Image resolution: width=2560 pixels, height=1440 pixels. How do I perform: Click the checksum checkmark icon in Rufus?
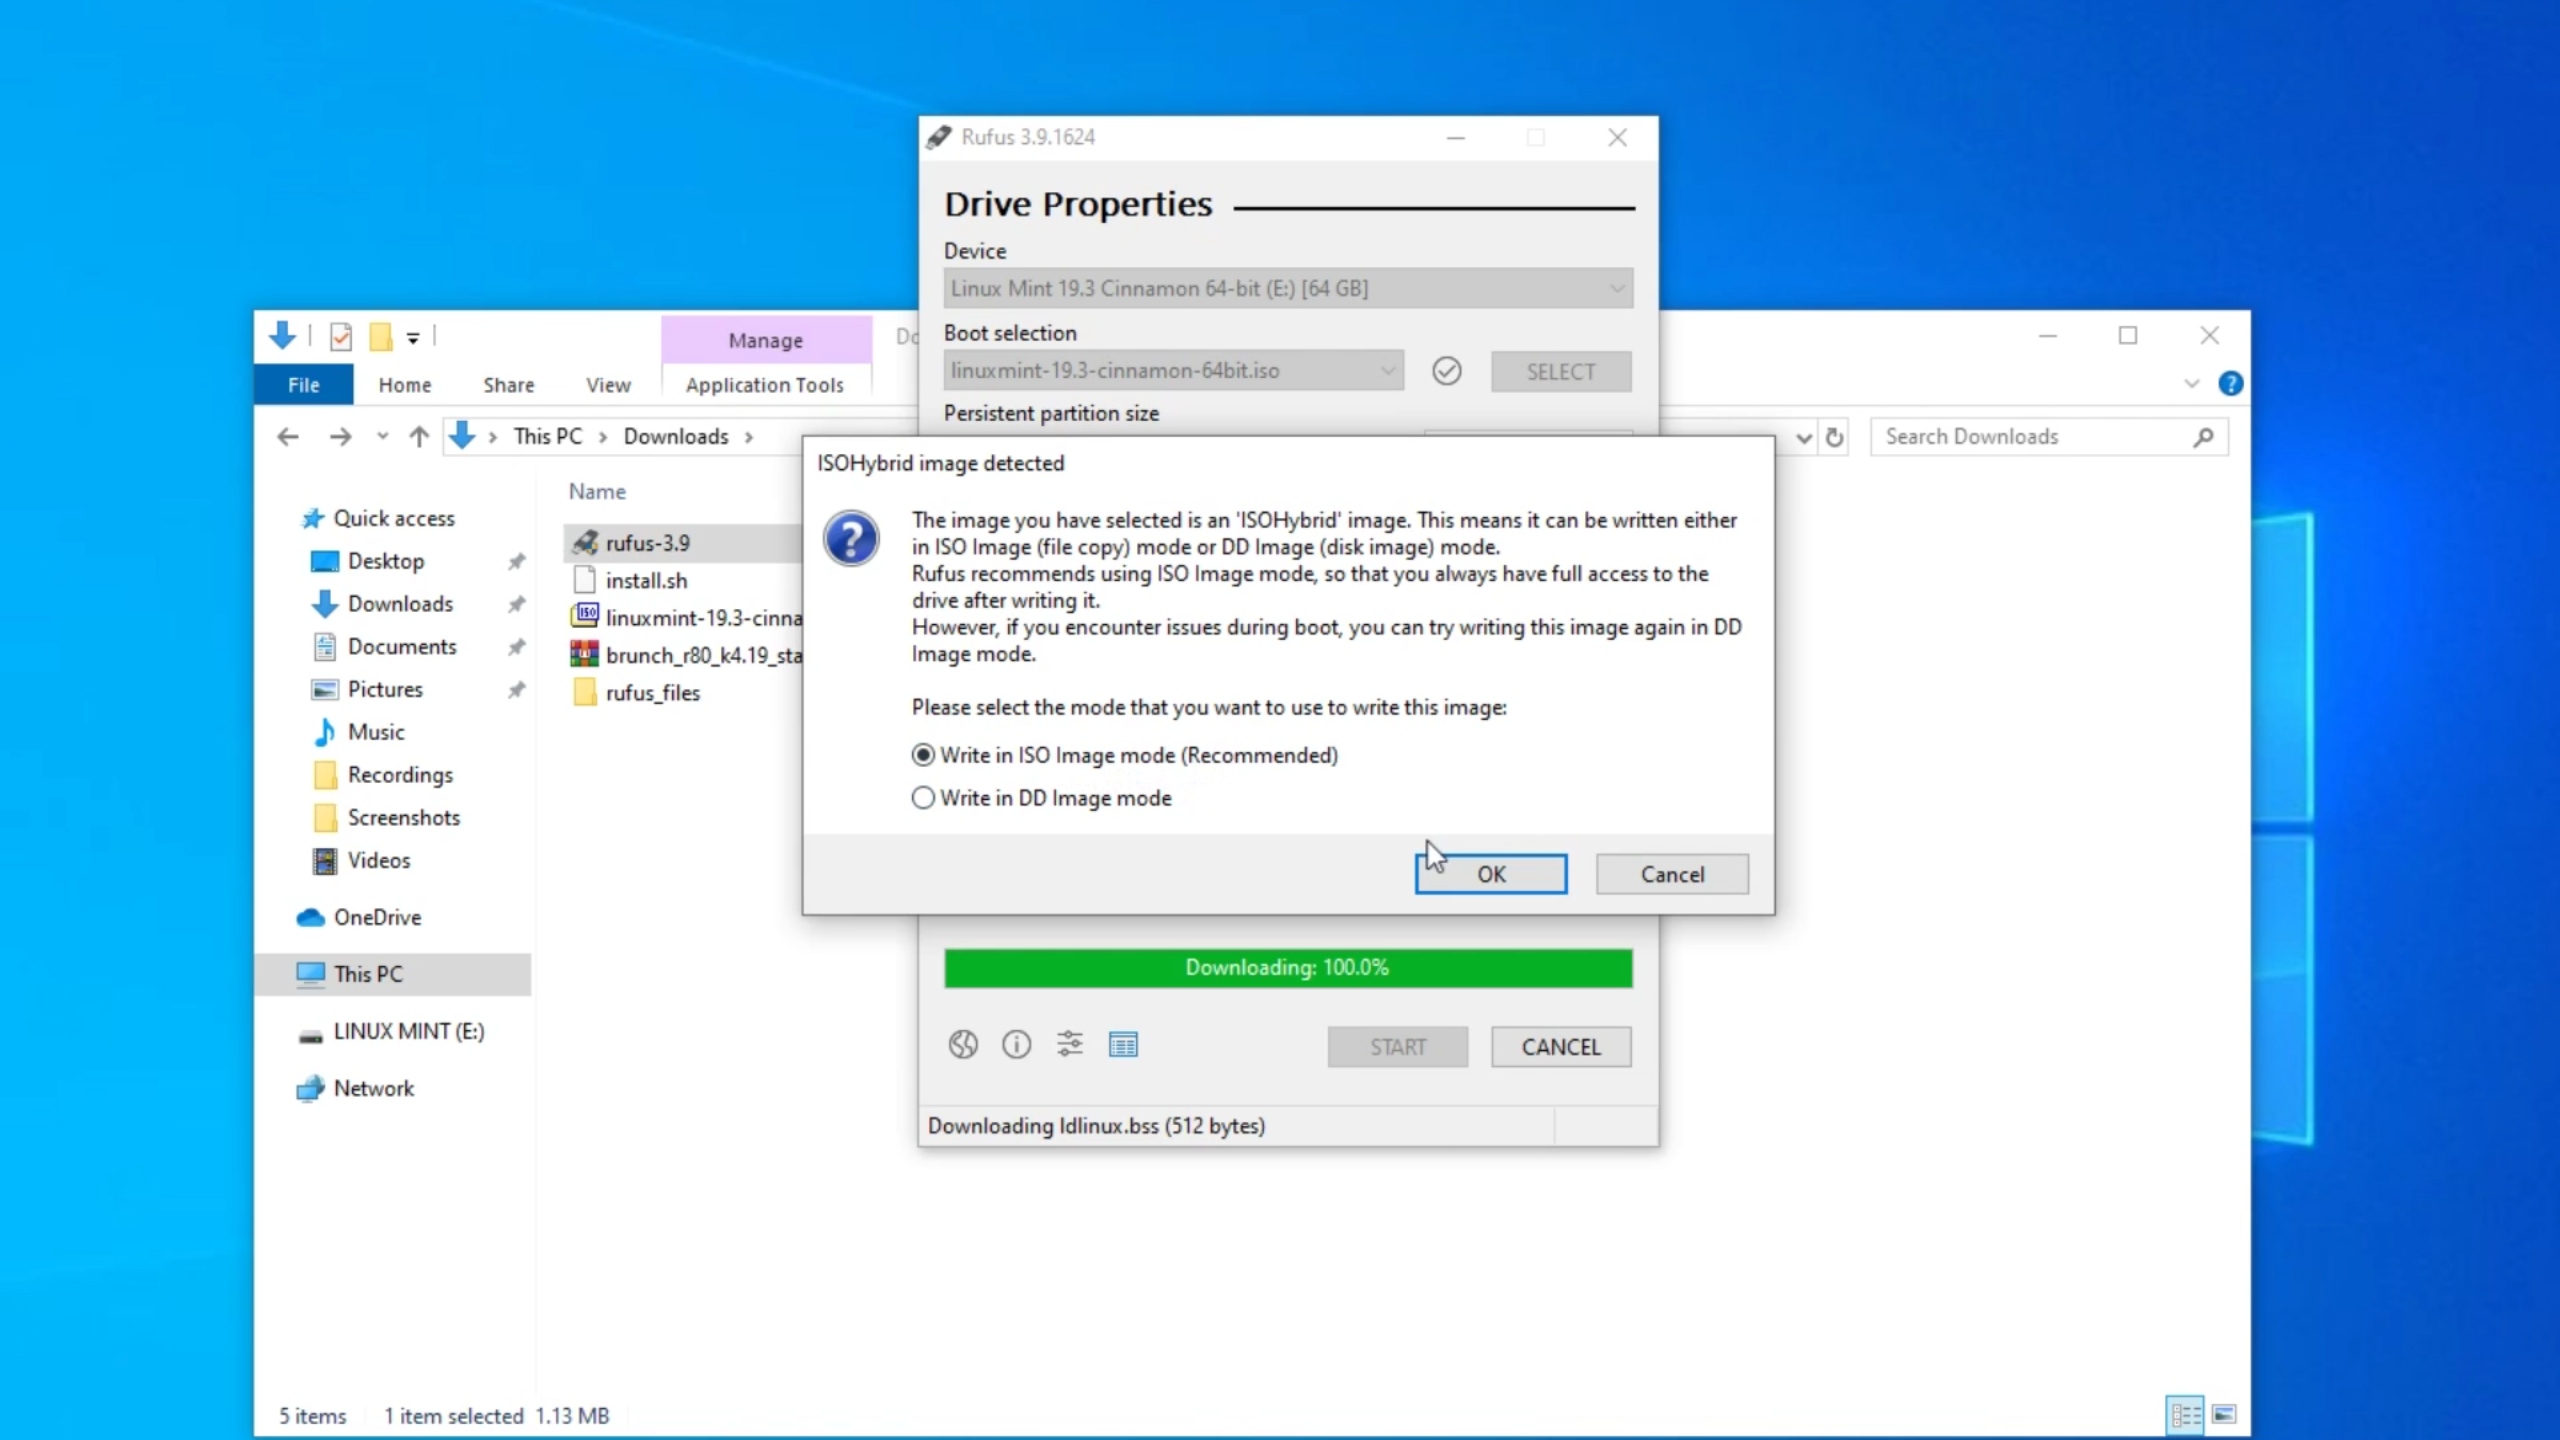point(1447,371)
